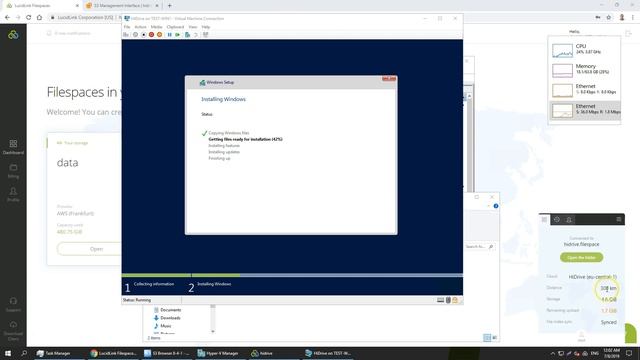The width and height of the screenshot is (640, 360).
Task: Click the VM Start (power circle) toolbar icon
Action: tap(136, 35)
